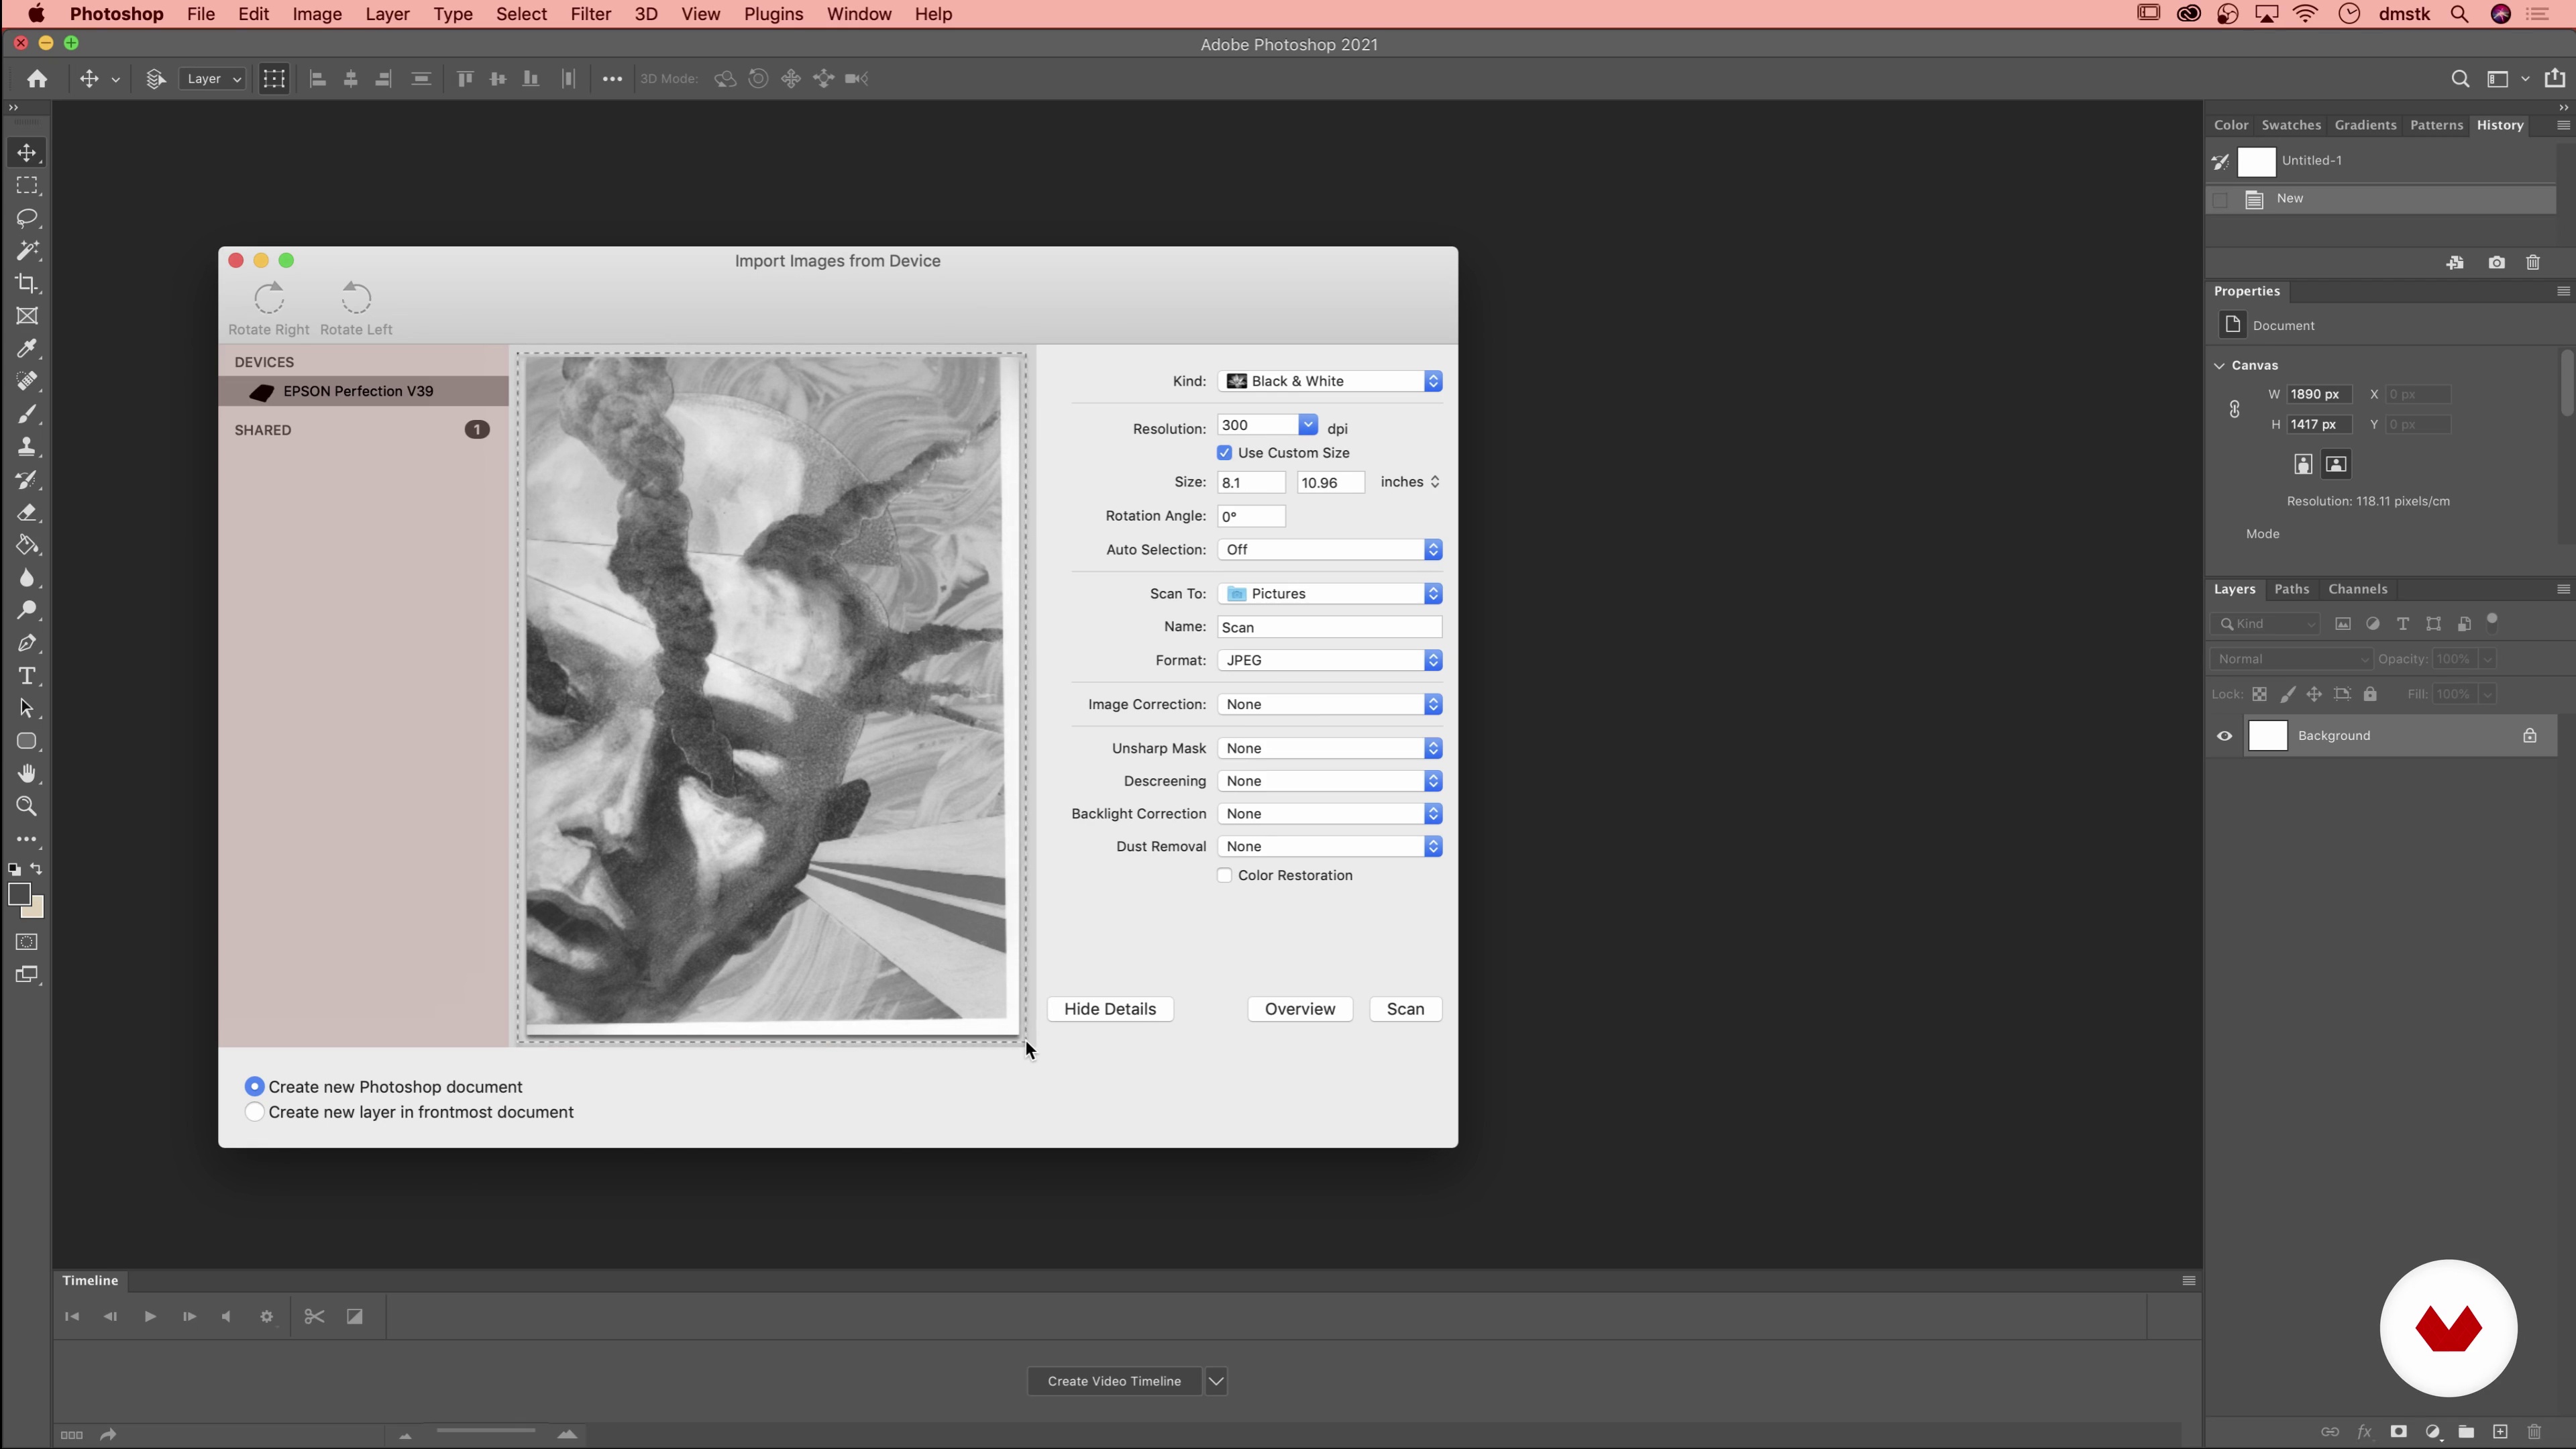This screenshot has width=2576, height=1449.
Task: Open the Descreening dropdown
Action: pyautogui.click(x=1330, y=781)
